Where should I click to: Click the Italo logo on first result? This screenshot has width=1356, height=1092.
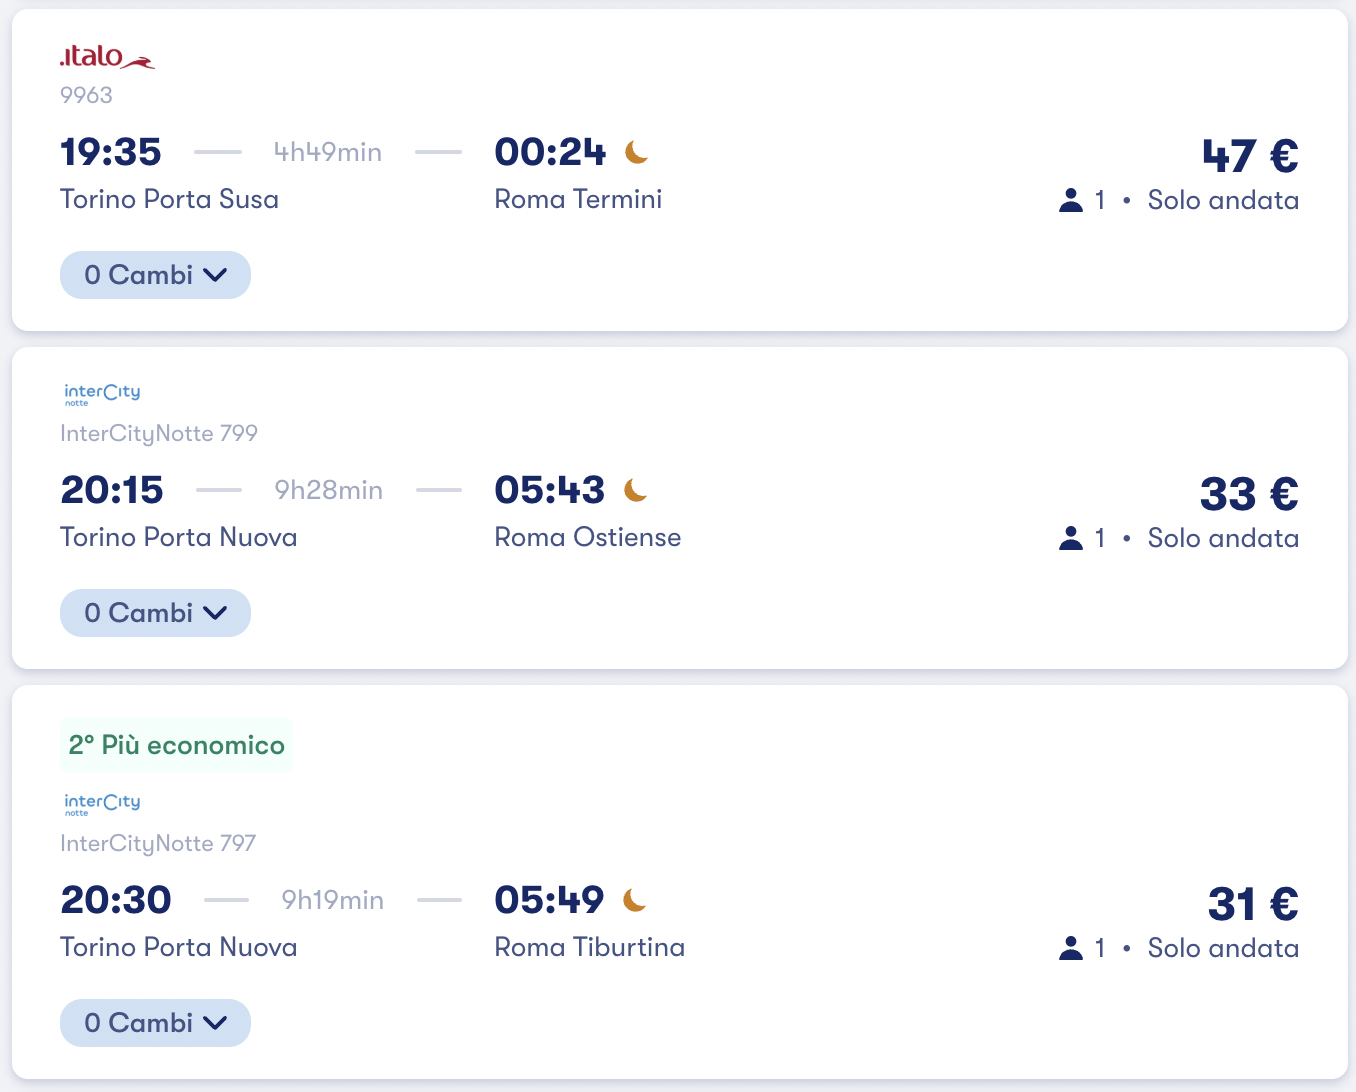pos(107,57)
